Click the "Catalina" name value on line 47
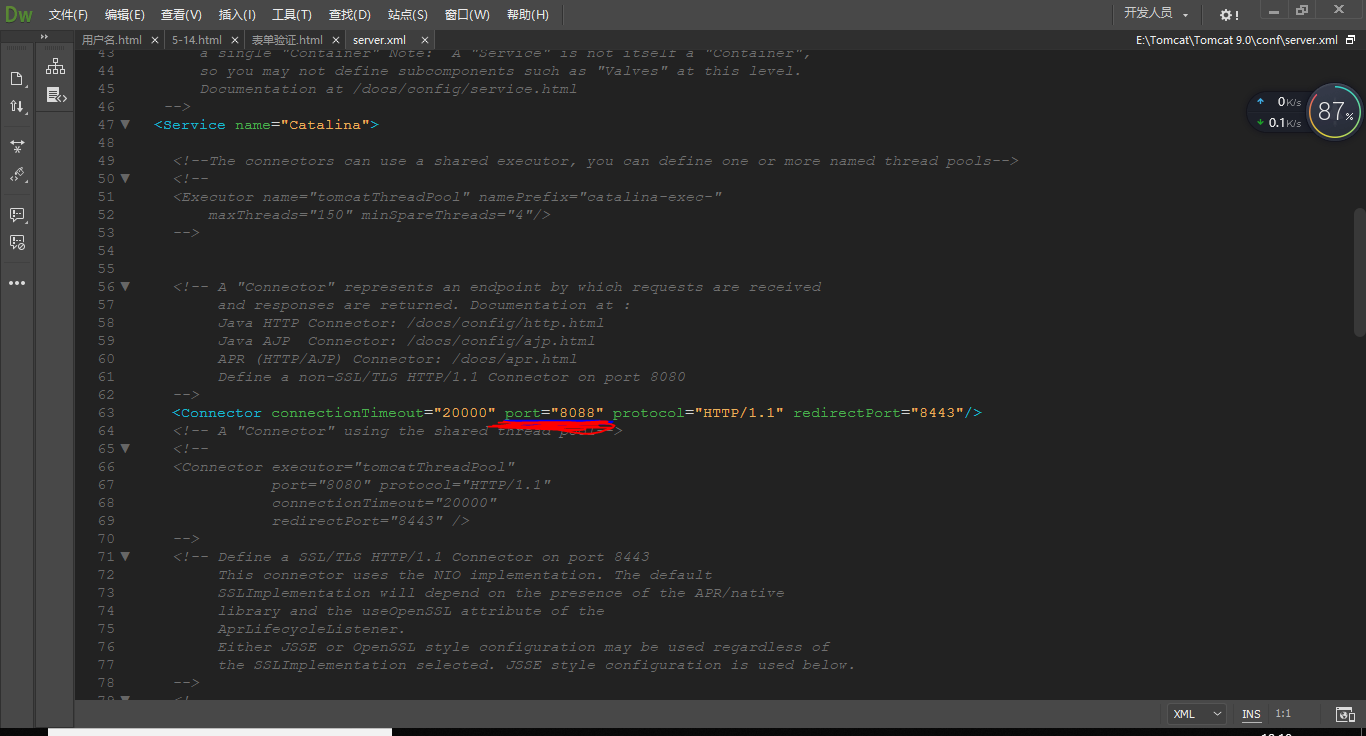 coord(326,125)
